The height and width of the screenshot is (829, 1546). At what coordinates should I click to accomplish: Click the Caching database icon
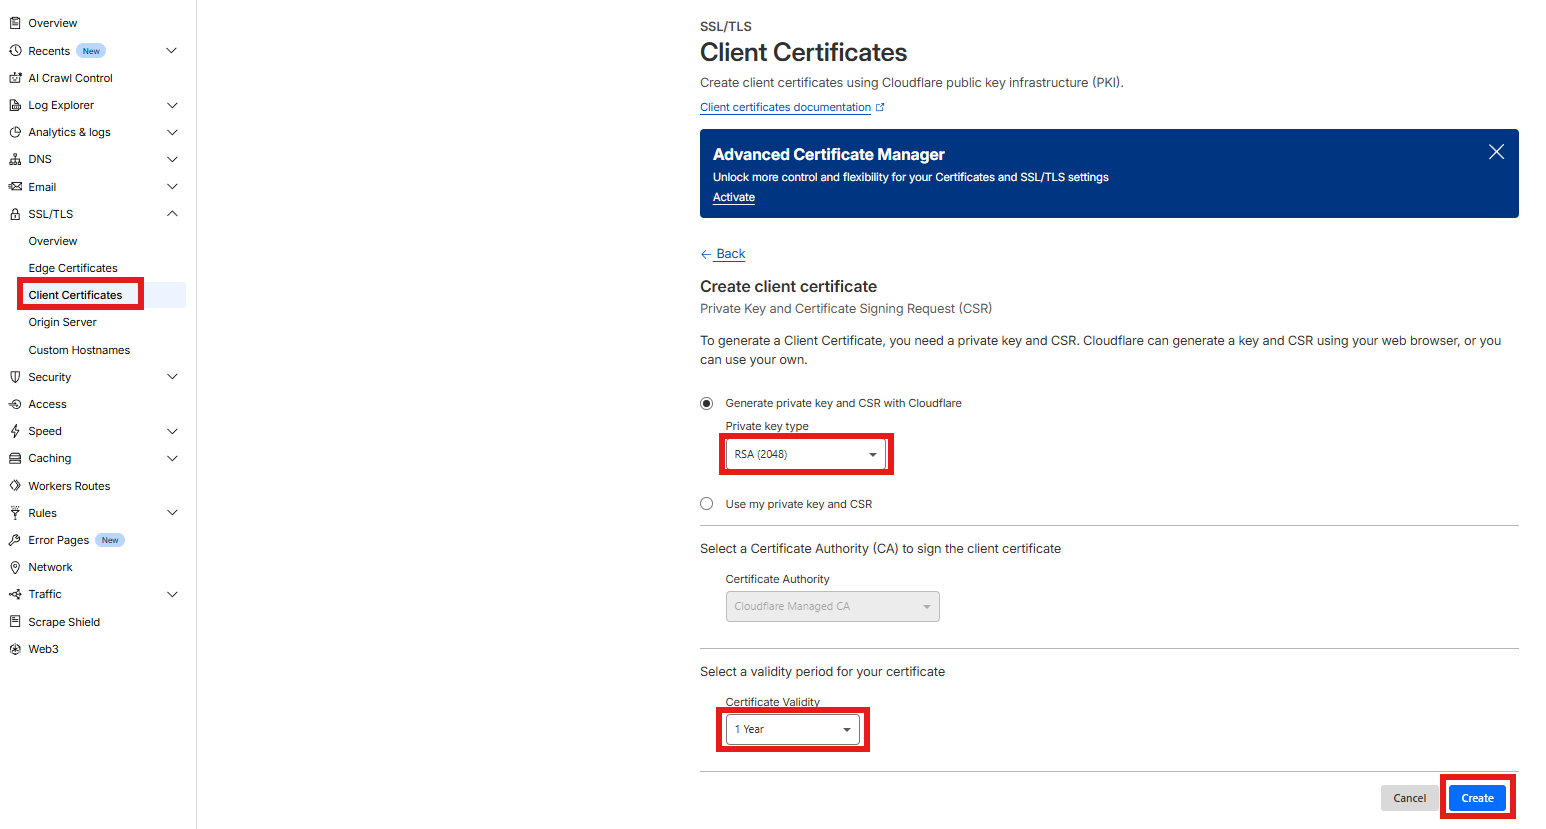pyautogui.click(x=15, y=457)
